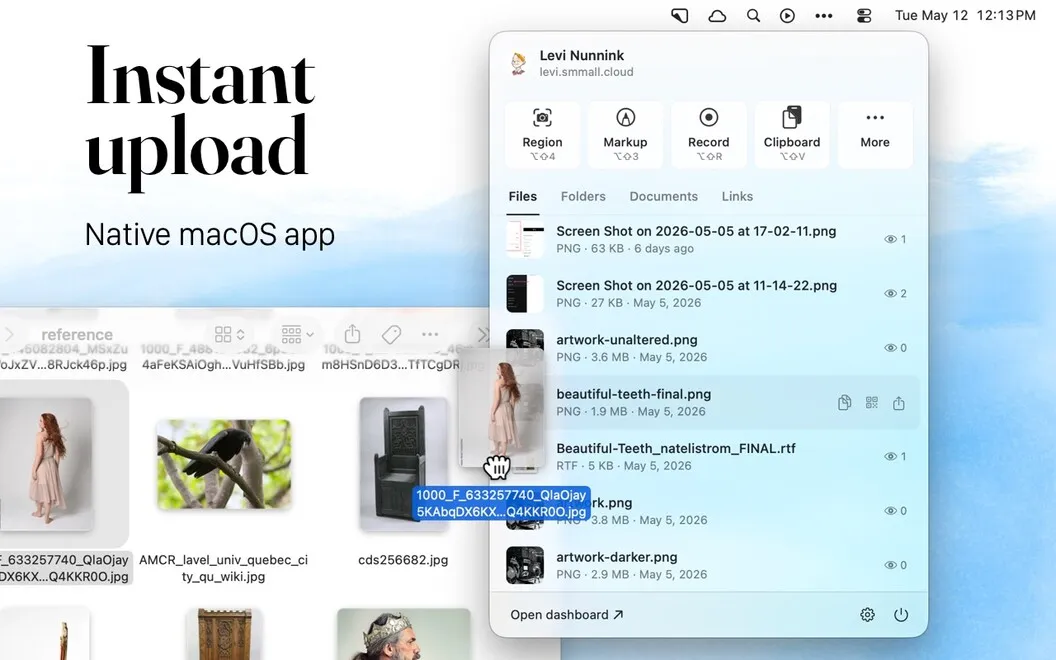Switch to the Files tab
The width and height of the screenshot is (1056, 660).
[523, 197]
